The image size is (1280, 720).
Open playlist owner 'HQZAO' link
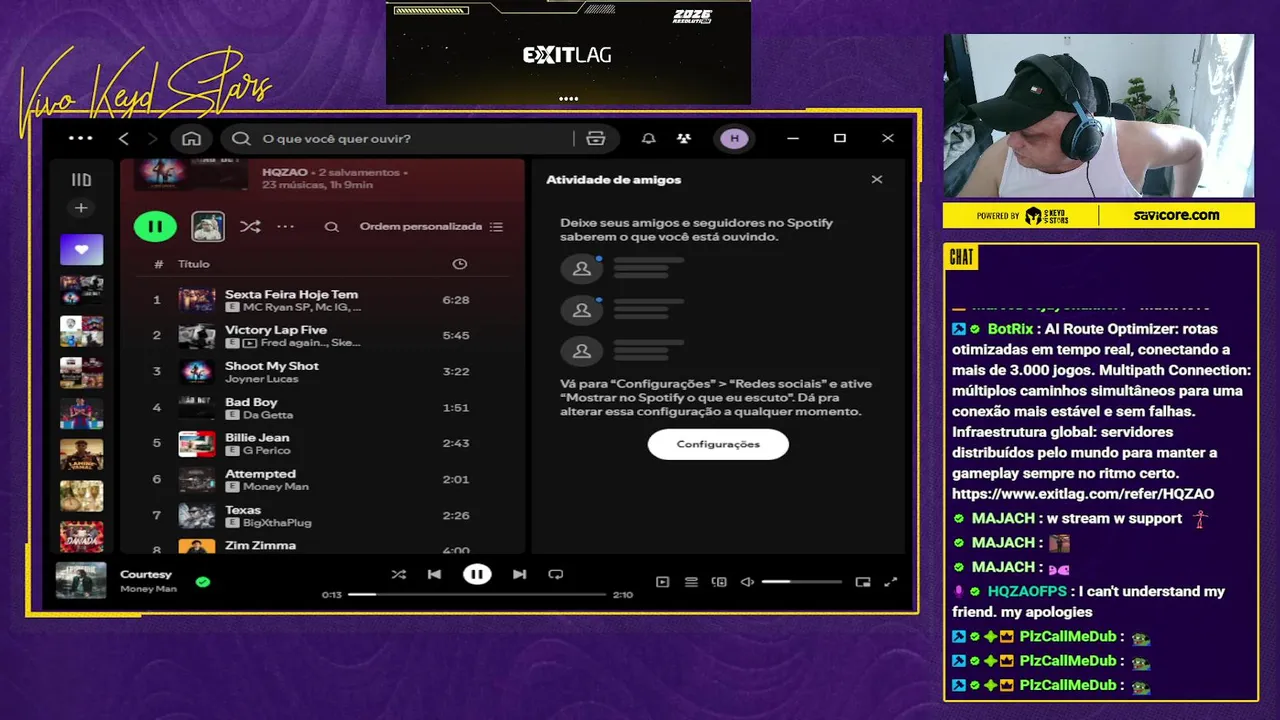point(285,172)
